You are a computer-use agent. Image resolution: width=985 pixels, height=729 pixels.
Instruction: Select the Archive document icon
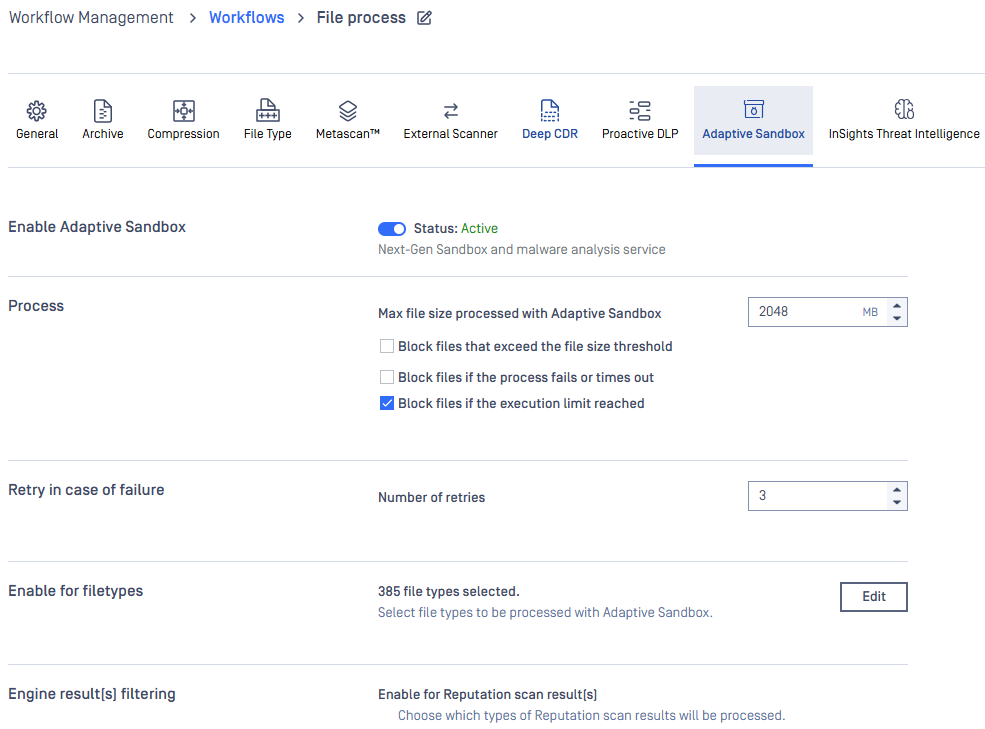[x=102, y=111]
